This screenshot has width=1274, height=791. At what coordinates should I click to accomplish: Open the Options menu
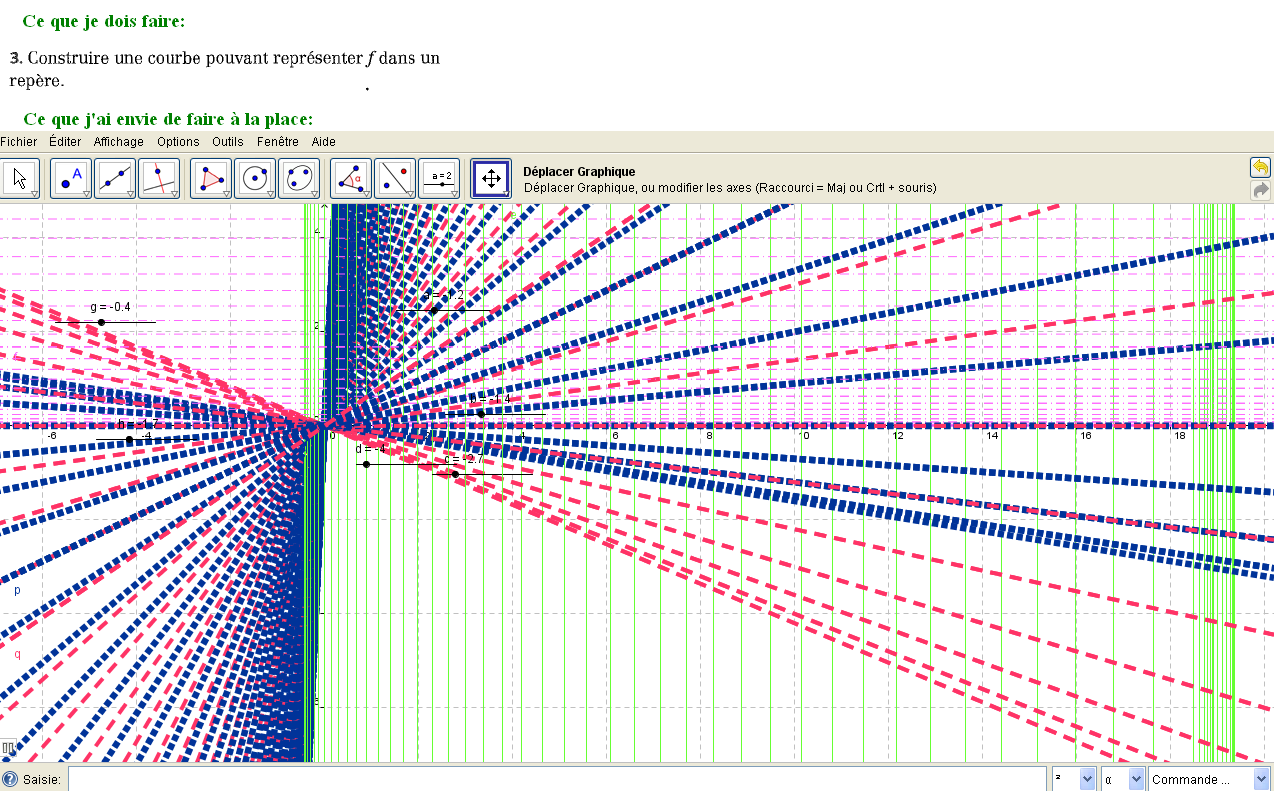[178, 142]
